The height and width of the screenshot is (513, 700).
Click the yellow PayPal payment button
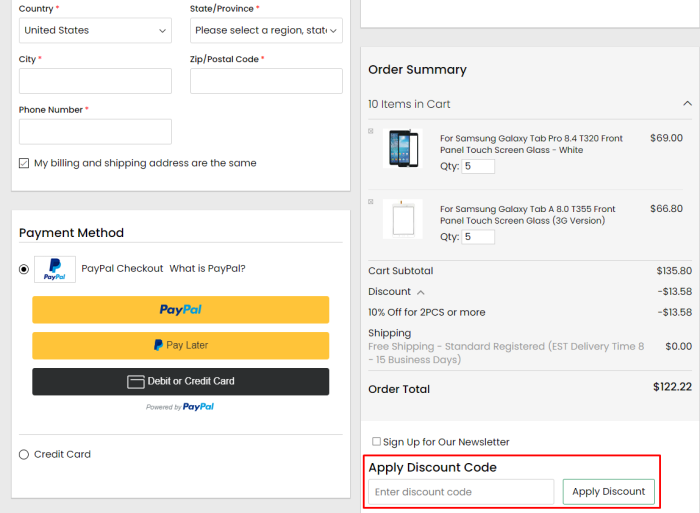pyautogui.click(x=180, y=309)
